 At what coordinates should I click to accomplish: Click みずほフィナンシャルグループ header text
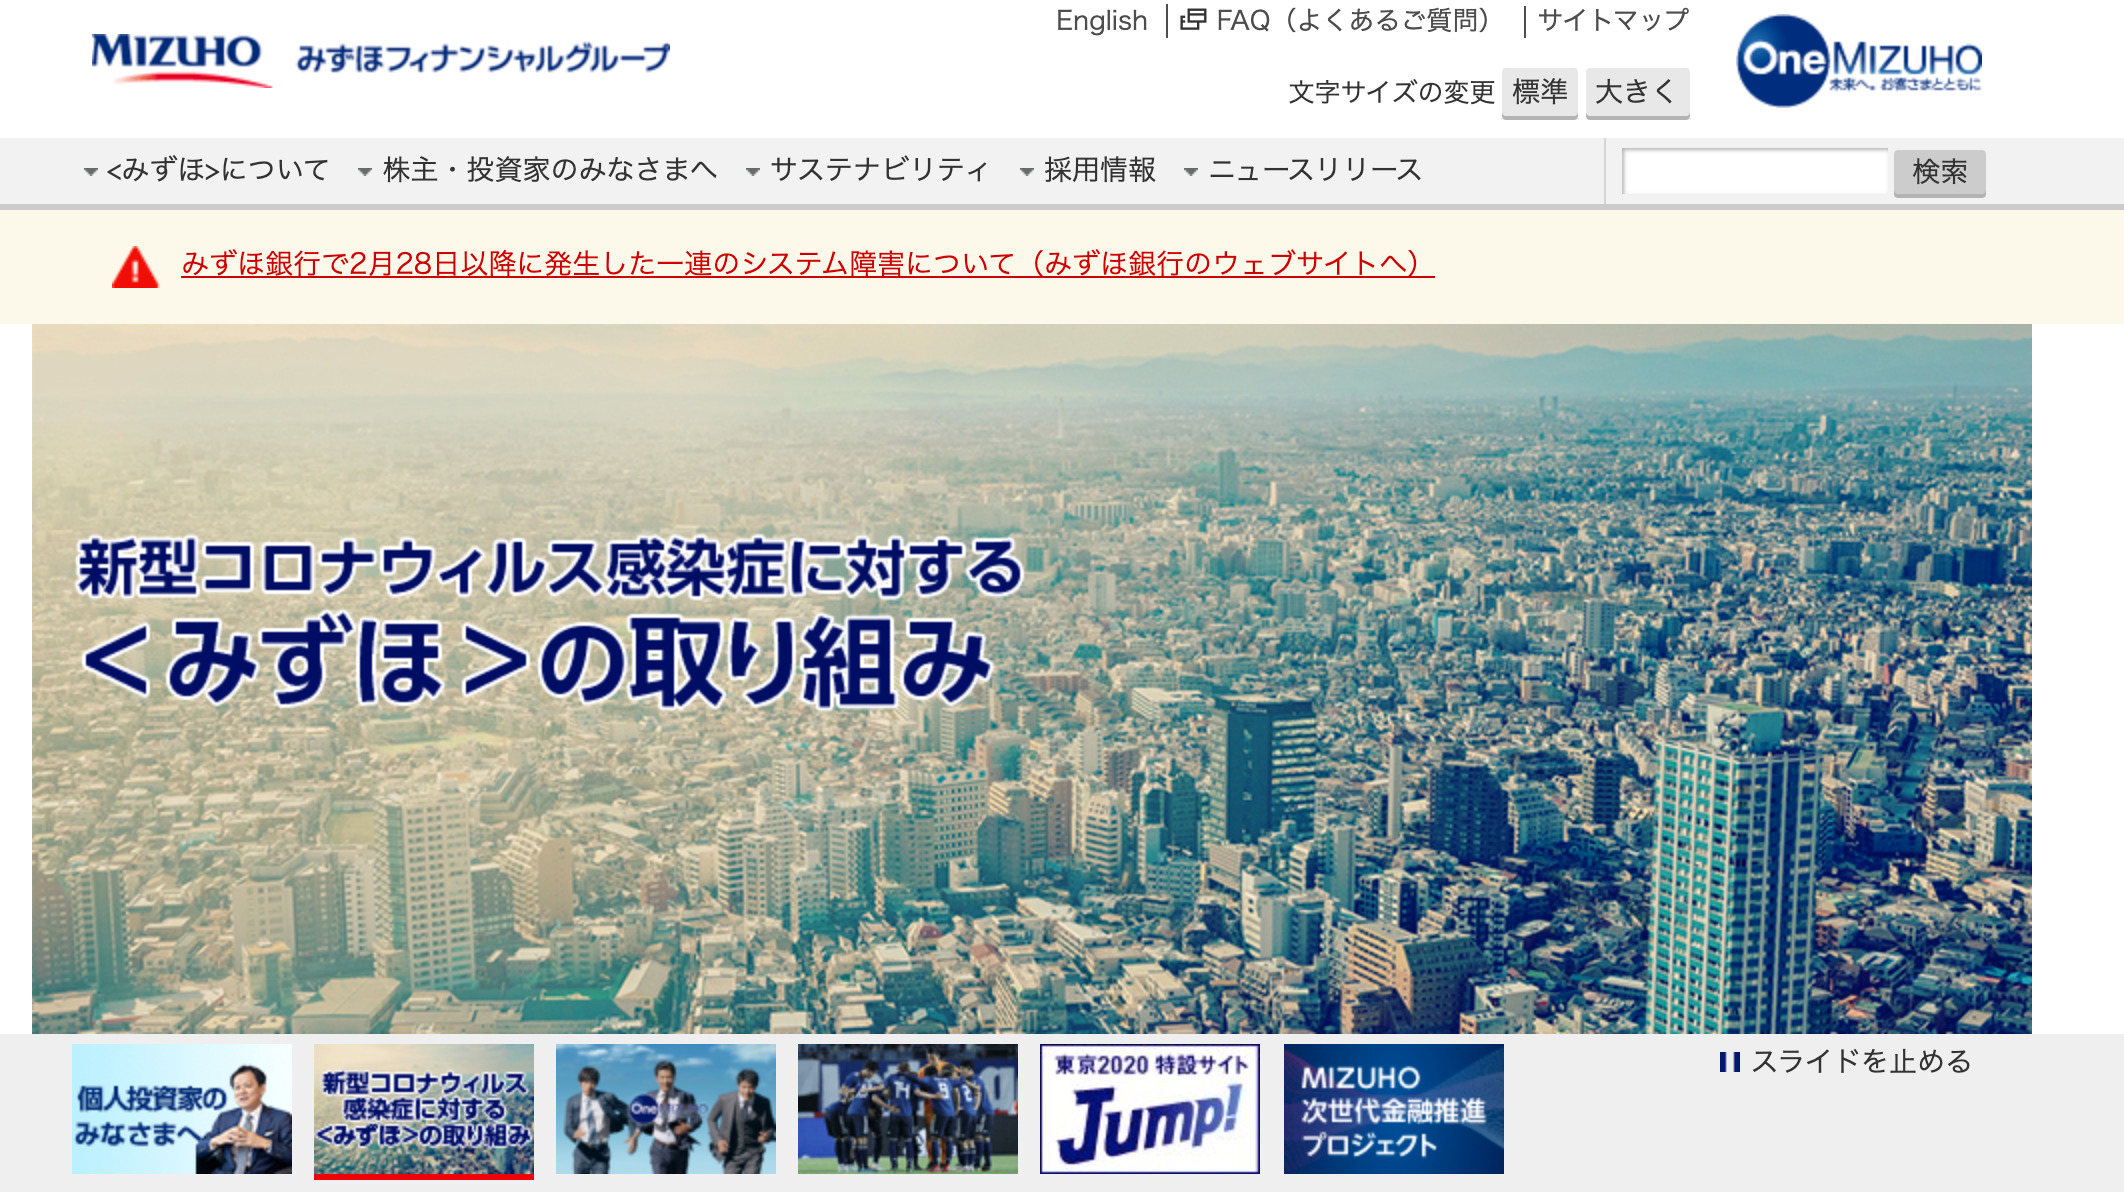[x=483, y=59]
